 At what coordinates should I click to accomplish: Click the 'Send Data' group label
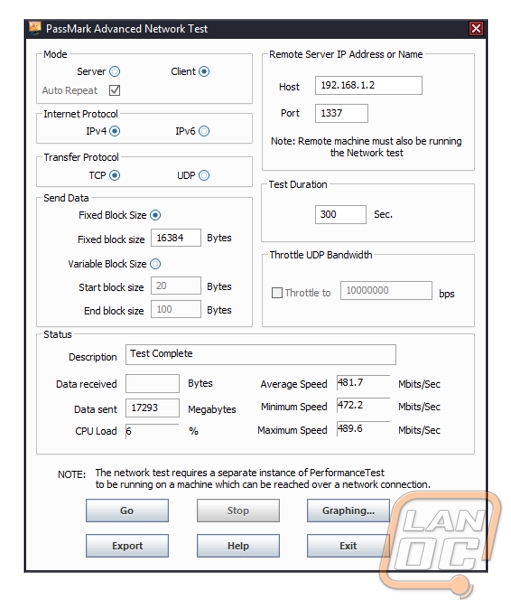pos(66,198)
